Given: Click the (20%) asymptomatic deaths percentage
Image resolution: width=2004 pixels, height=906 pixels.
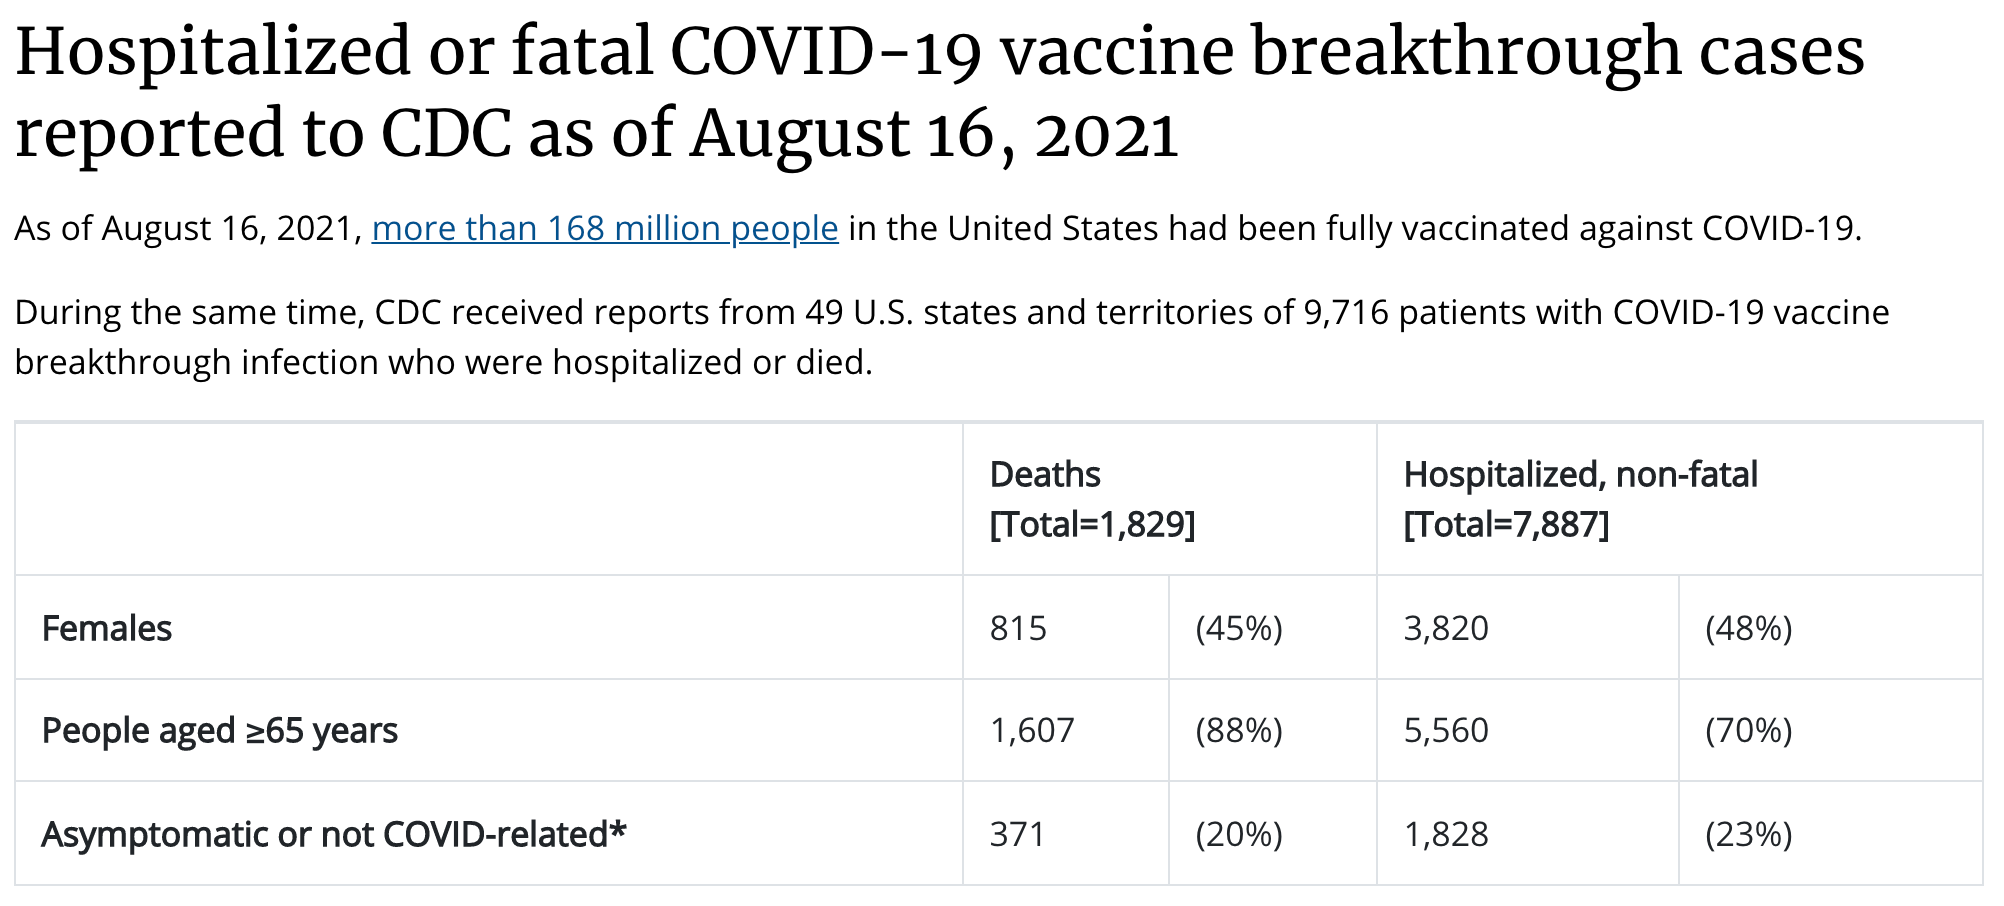Looking at the screenshot, I should pyautogui.click(x=1239, y=834).
